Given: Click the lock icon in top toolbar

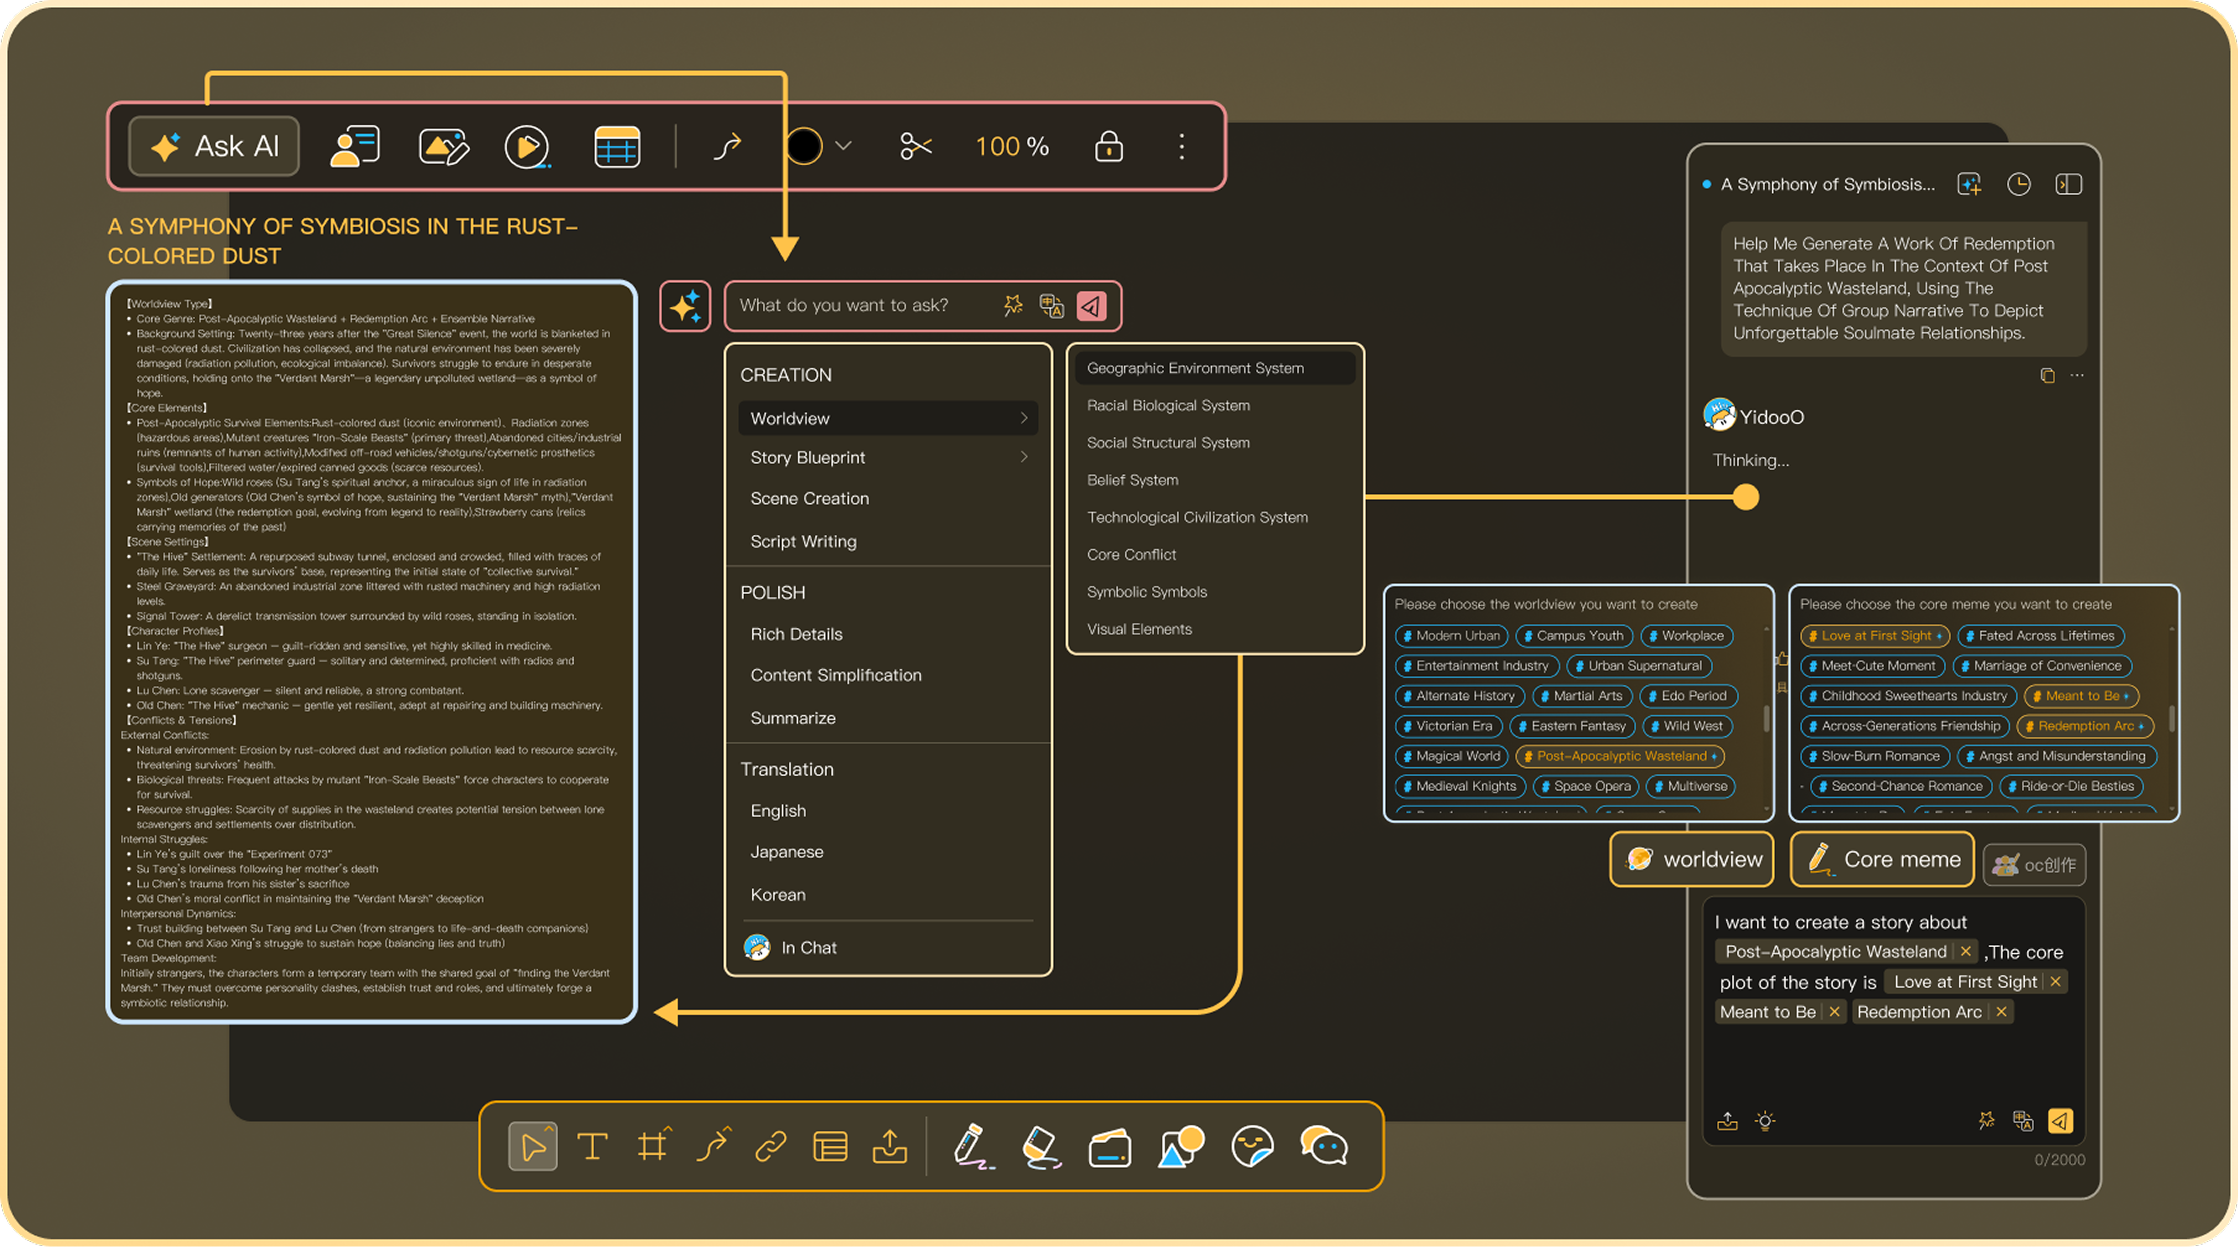Looking at the screenshot, I should click(x=1108, y=147).
